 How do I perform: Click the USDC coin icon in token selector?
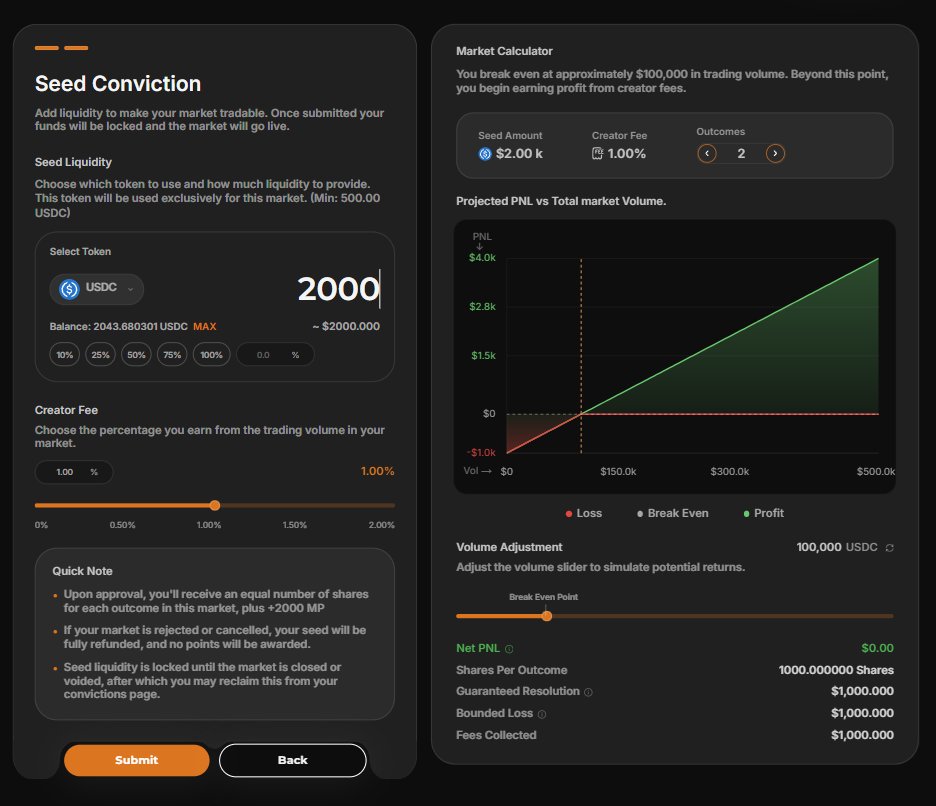69,289
